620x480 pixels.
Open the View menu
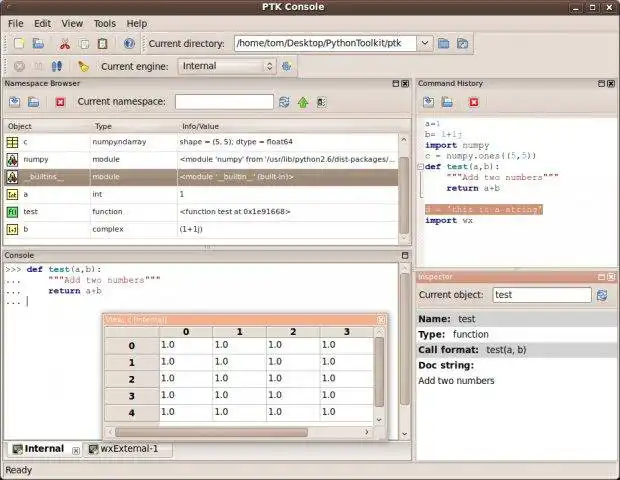click(x=72, y=23)
